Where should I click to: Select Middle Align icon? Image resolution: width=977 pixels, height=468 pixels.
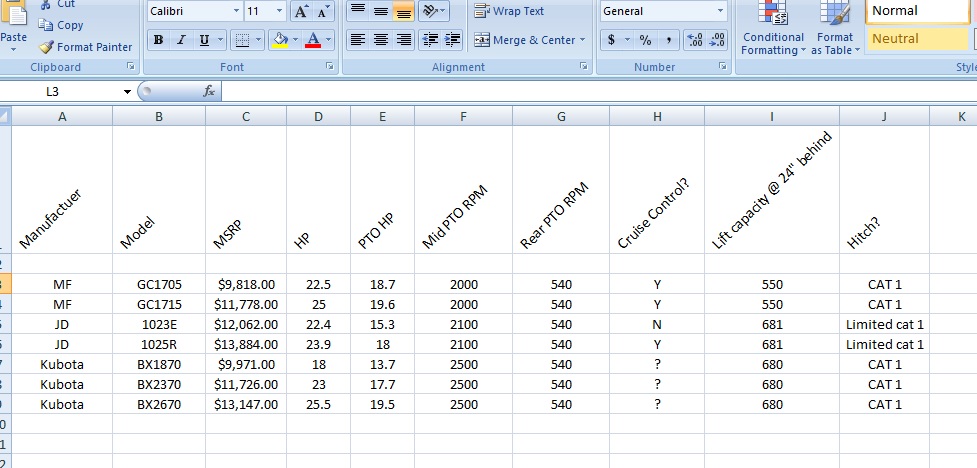coord(380,11)
